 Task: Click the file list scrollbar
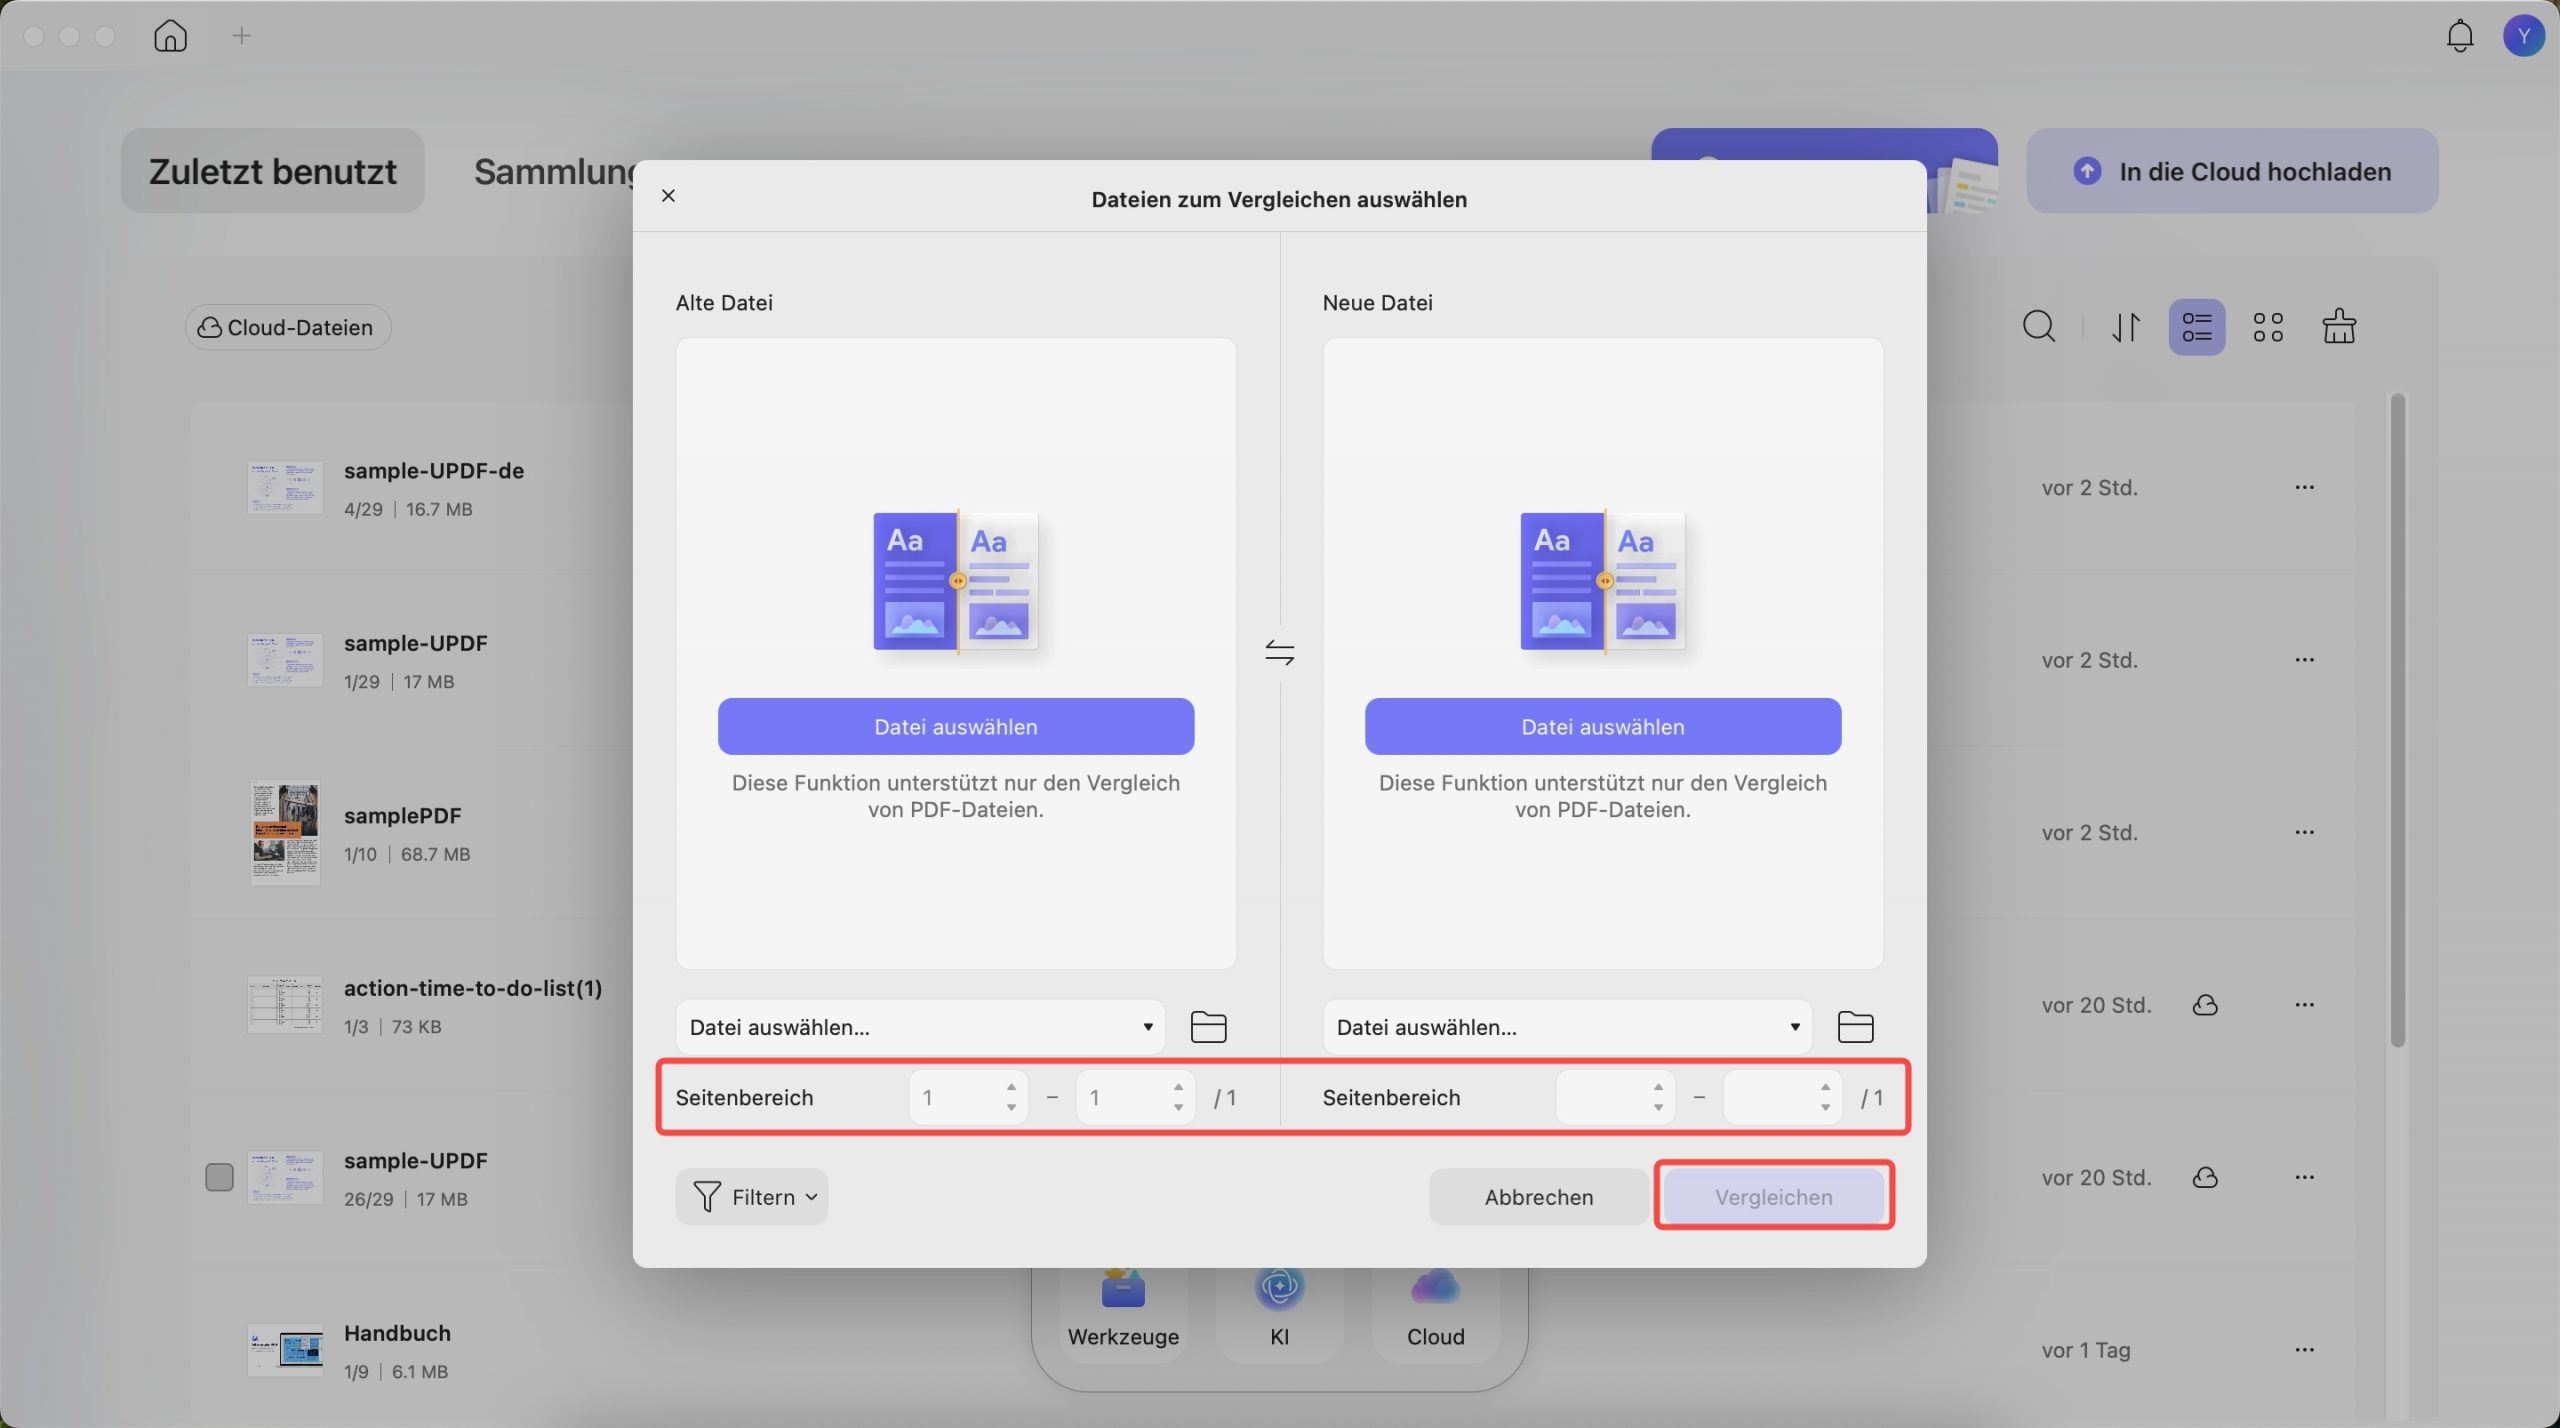(2397, 720)
